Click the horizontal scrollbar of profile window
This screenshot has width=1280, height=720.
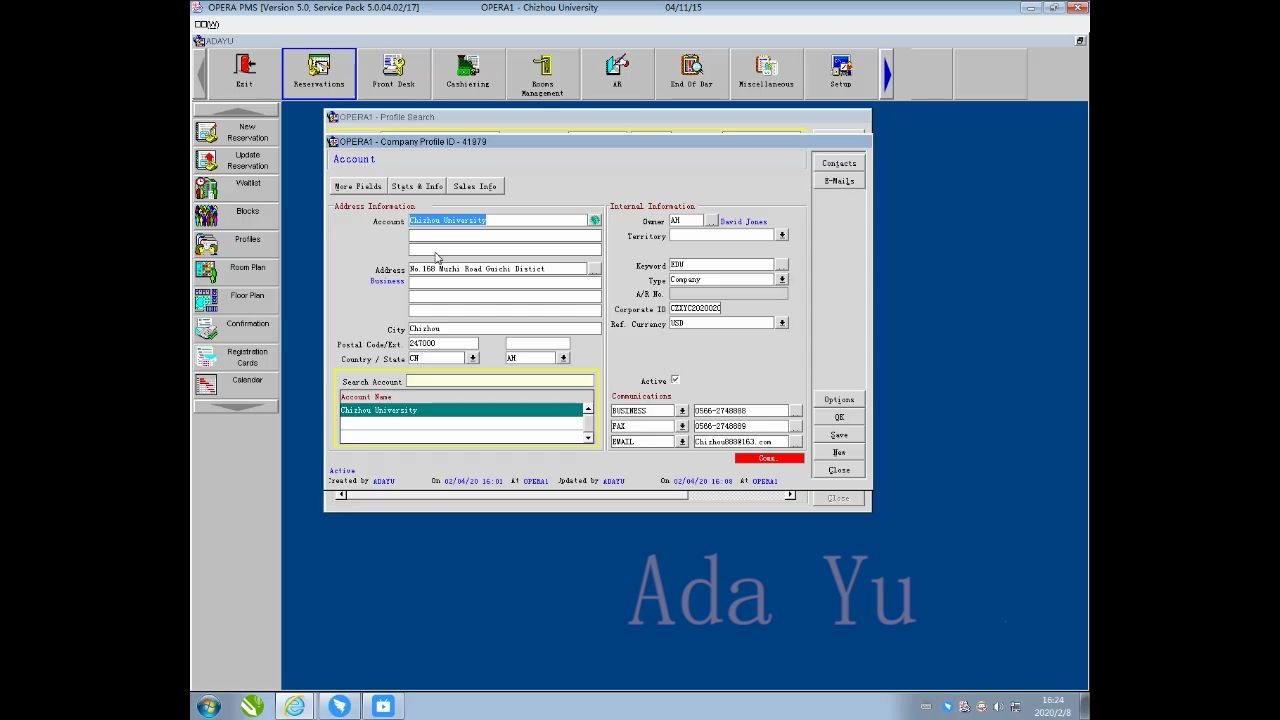pyautogui.click(x=565, y=495)
